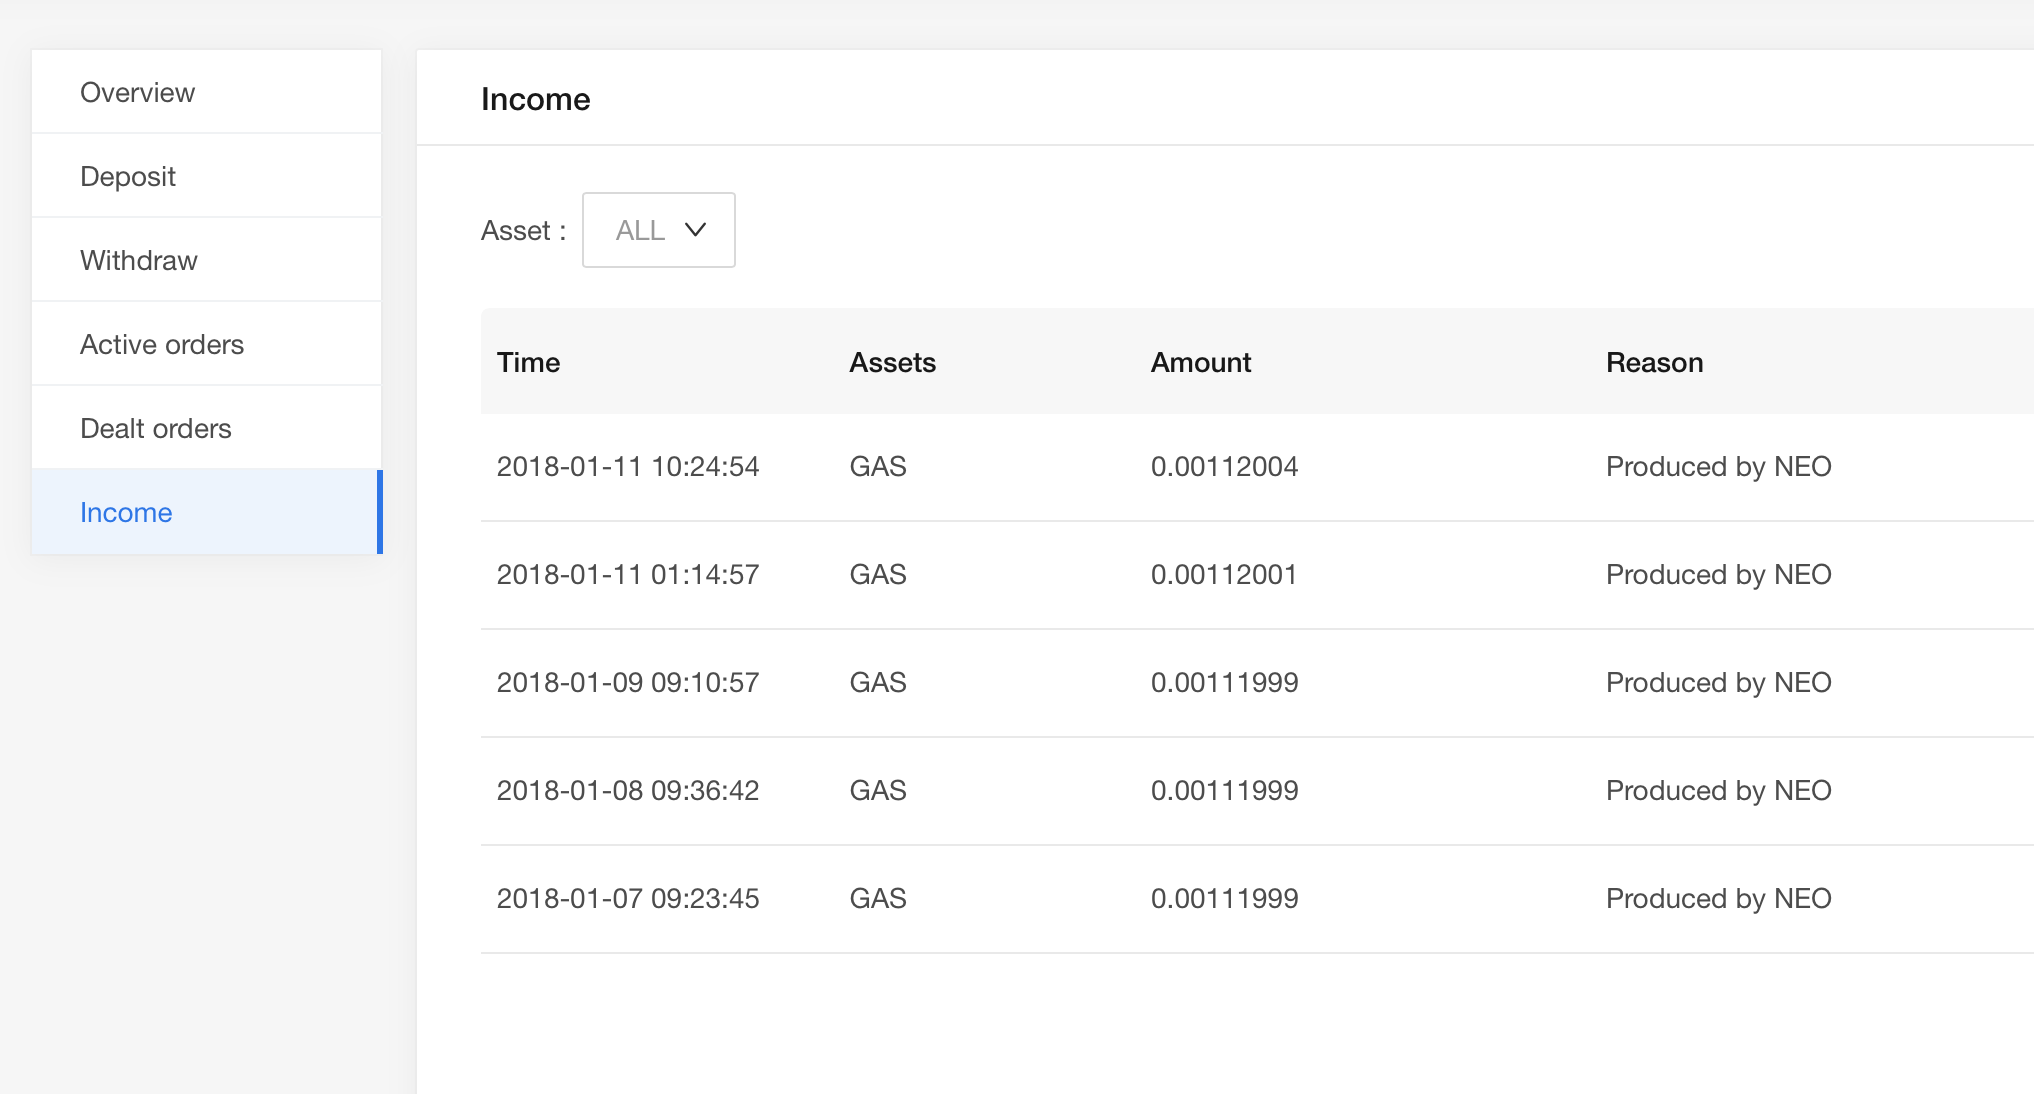Viewport: 2034px width, 1094px height.
Task: Select Withdraw from the sidebar
Action: pos(139,260)
